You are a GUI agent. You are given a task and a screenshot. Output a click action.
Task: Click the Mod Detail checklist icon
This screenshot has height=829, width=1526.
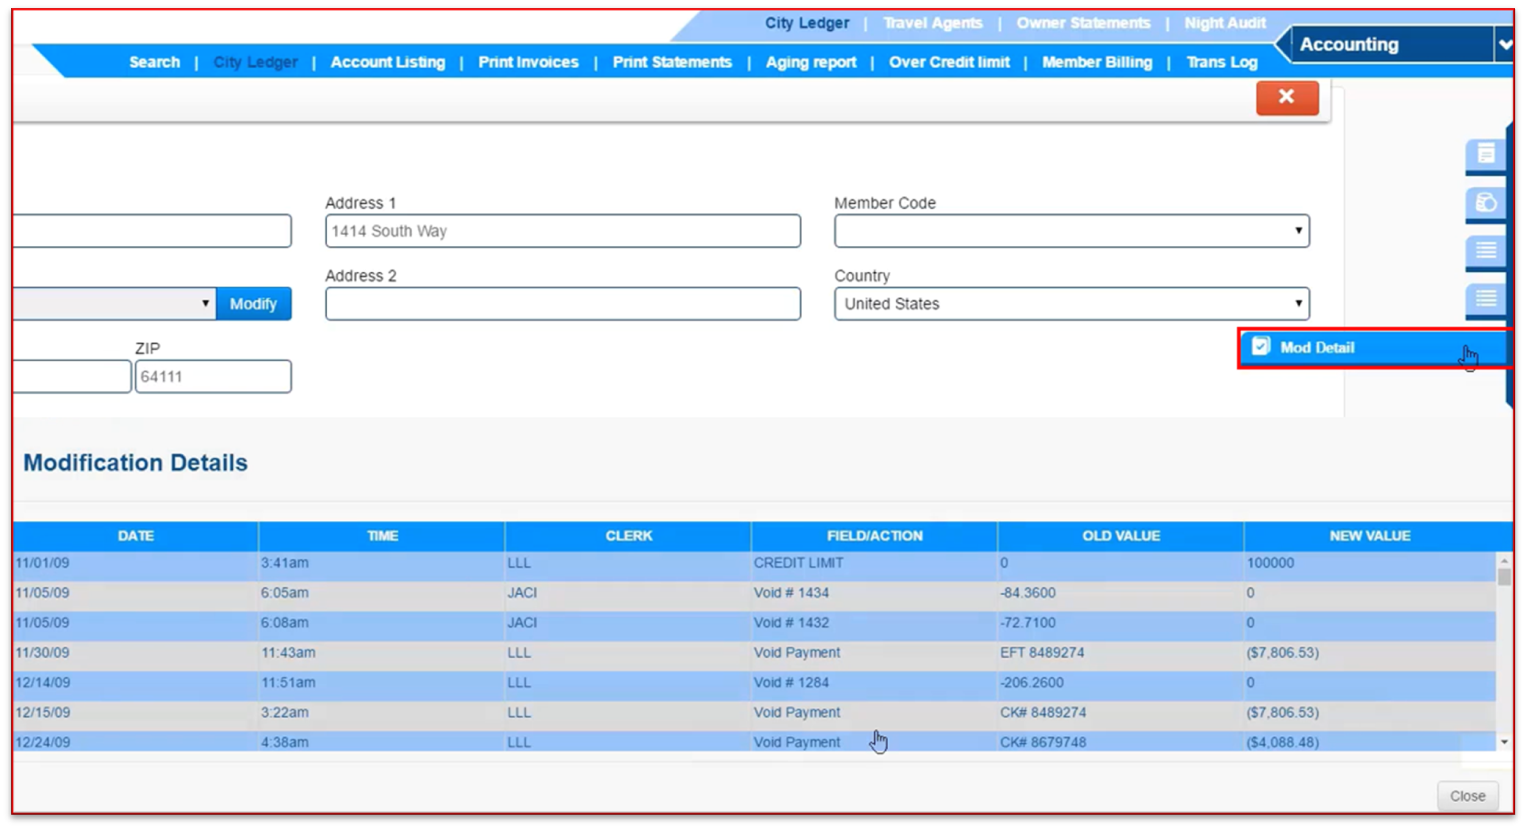point(1261,347)
